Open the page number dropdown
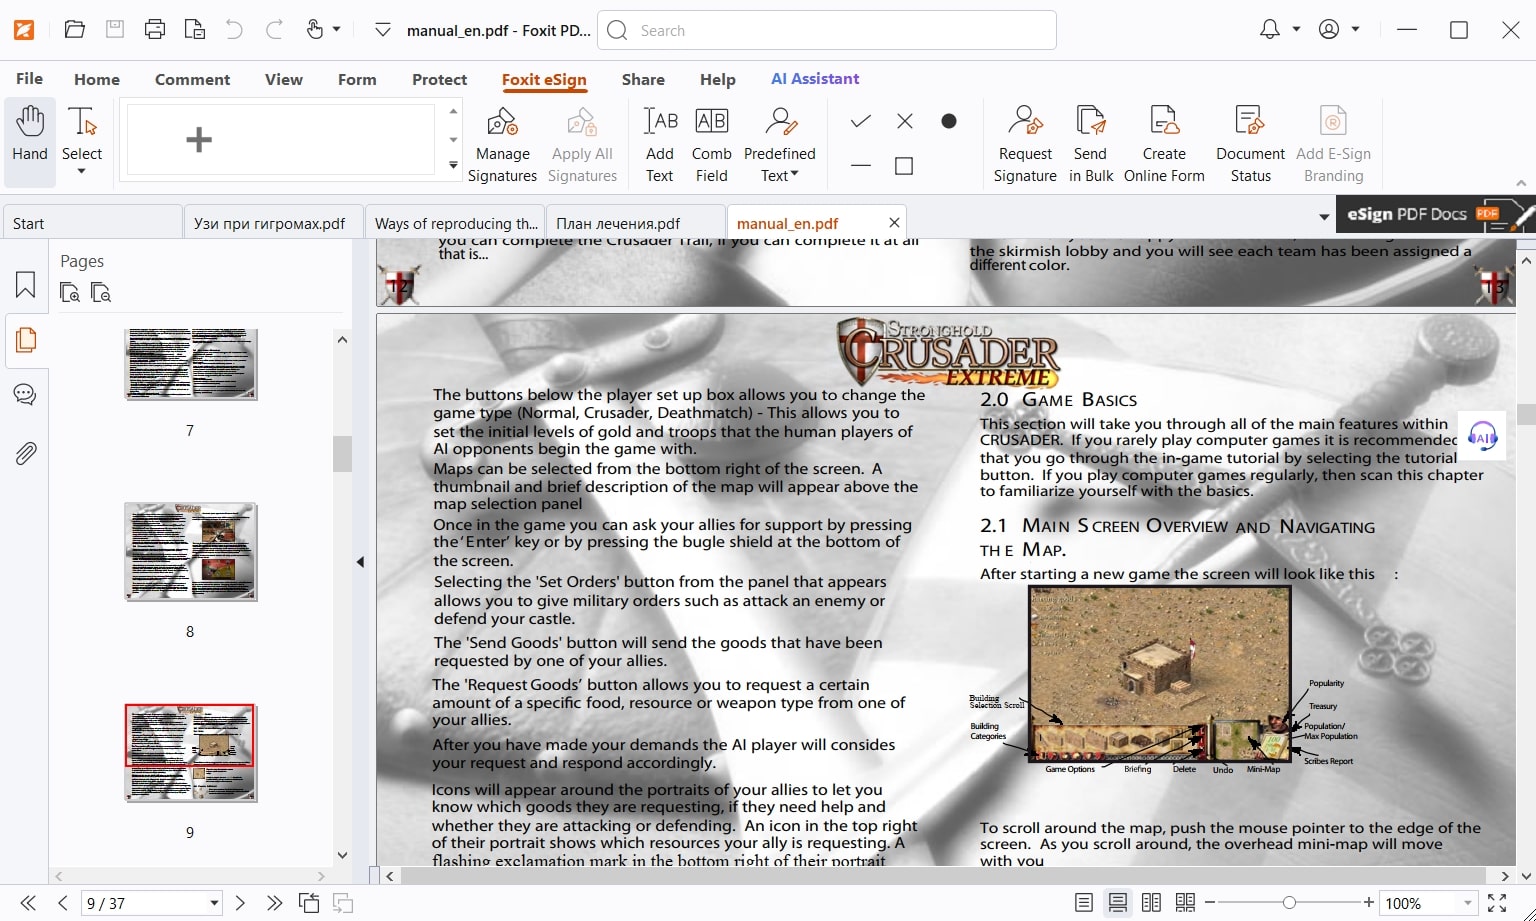 (214, 903)
